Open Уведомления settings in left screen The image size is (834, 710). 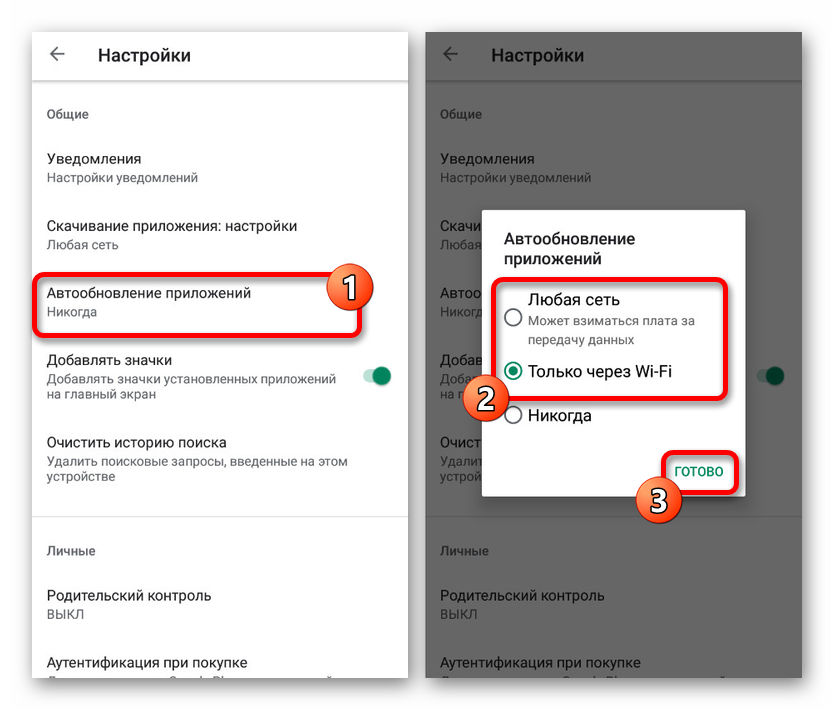click(x=220, y=168)
